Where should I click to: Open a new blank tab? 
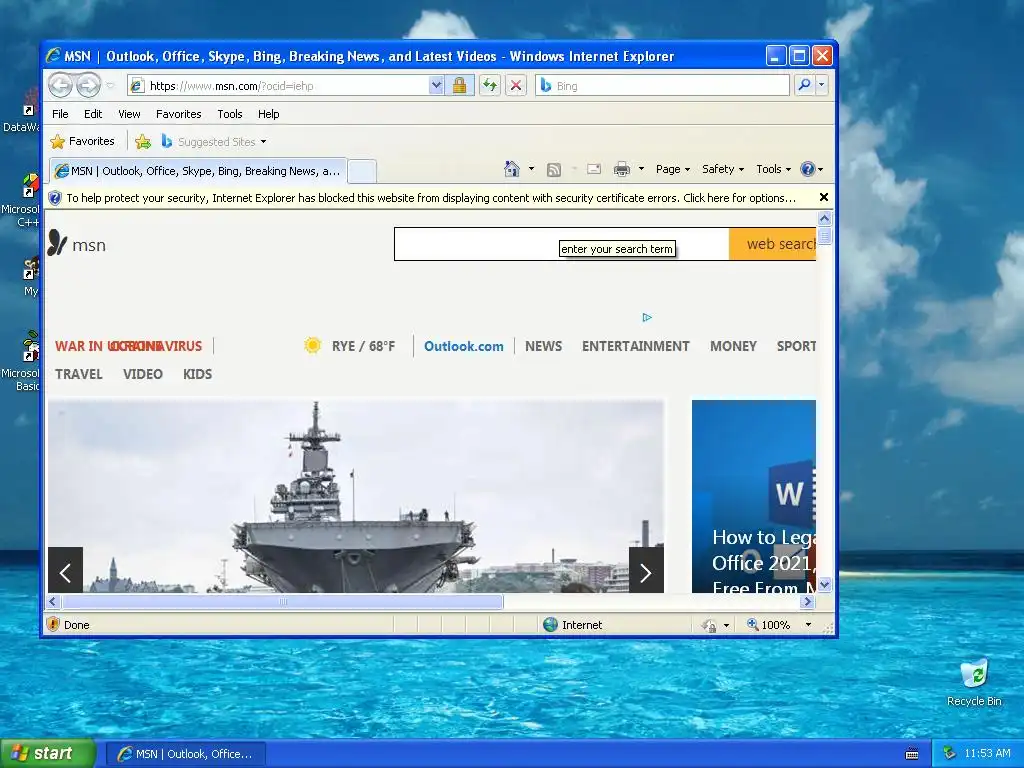(362, 172)
